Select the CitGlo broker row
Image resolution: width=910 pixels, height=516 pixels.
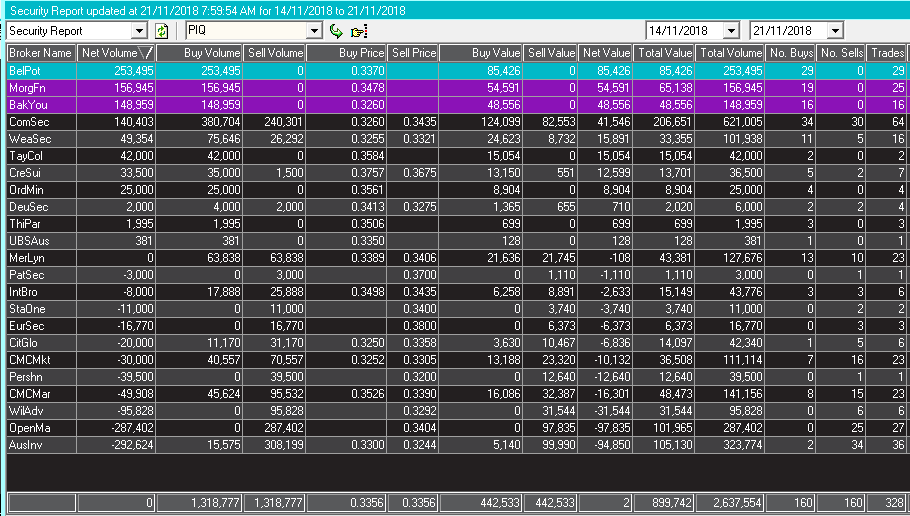(x=456, y=343)
